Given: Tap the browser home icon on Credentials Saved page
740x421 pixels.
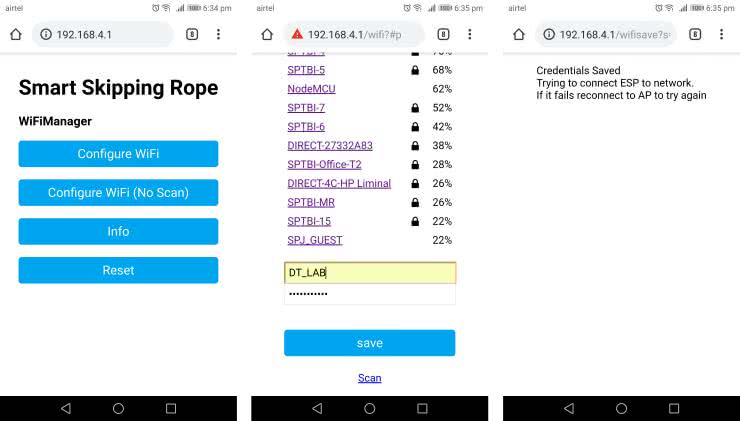Looking at the screenshot, I should [519, 34].
